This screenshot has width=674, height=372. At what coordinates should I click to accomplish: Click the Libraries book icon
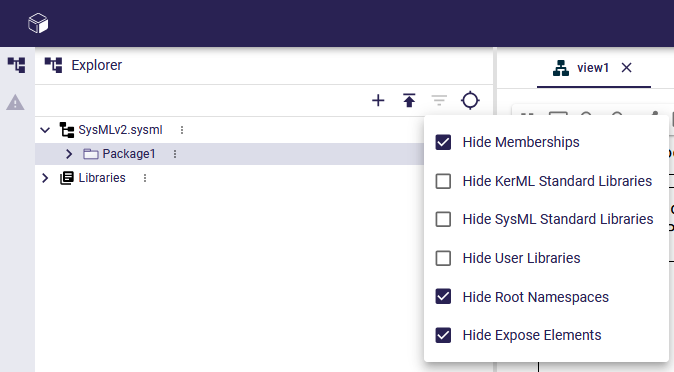click(67, 178)
